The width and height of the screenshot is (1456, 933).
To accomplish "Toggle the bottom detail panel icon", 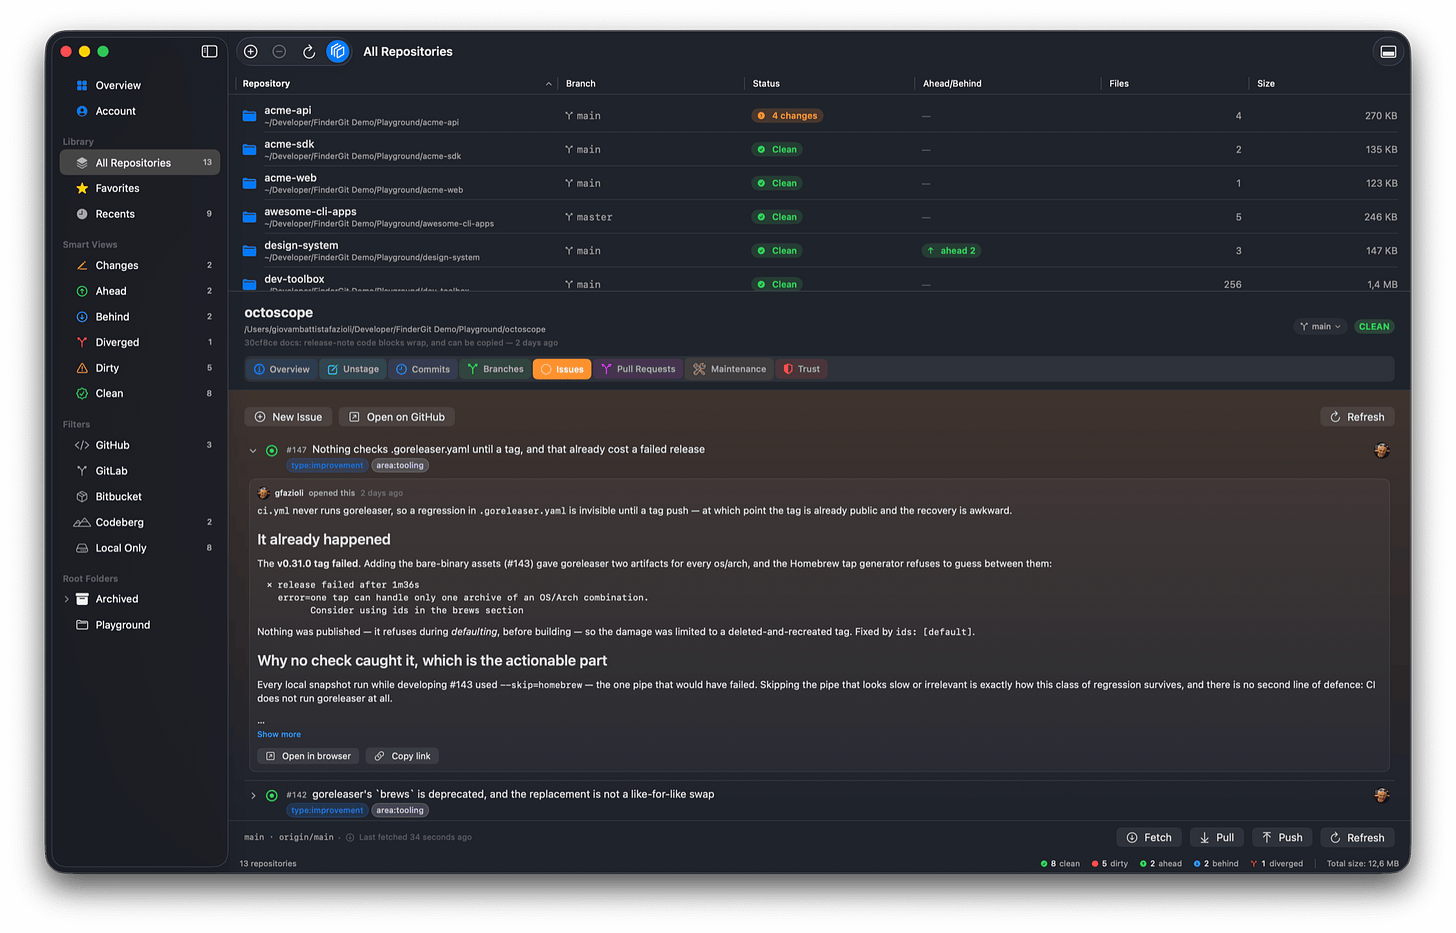I will tap(1388, 51).
